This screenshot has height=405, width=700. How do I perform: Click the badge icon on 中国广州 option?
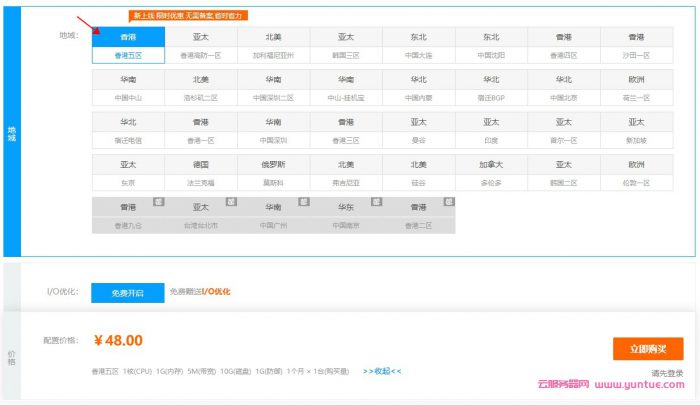click(x=304, y=202)
